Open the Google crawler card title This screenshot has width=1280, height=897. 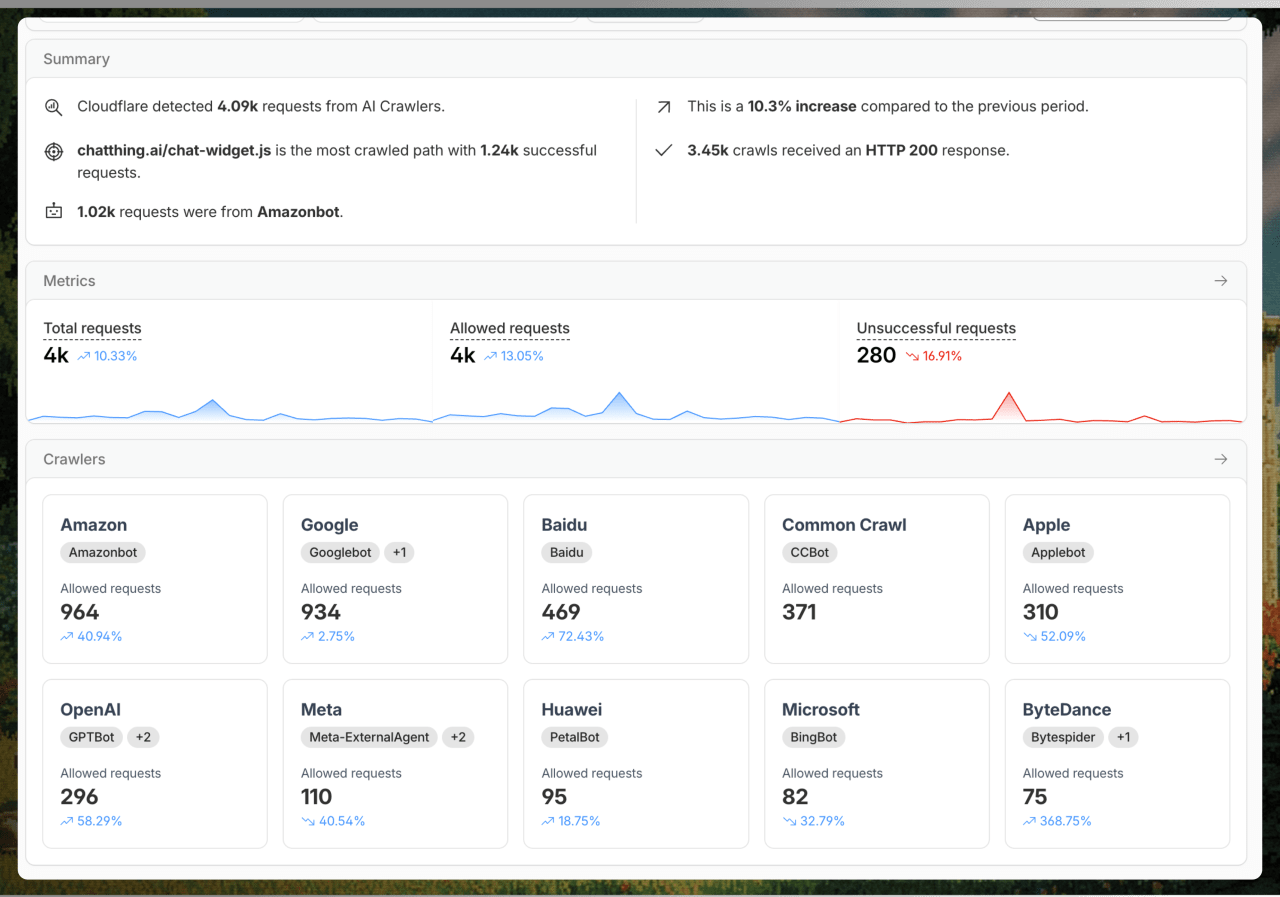[329, 525]
